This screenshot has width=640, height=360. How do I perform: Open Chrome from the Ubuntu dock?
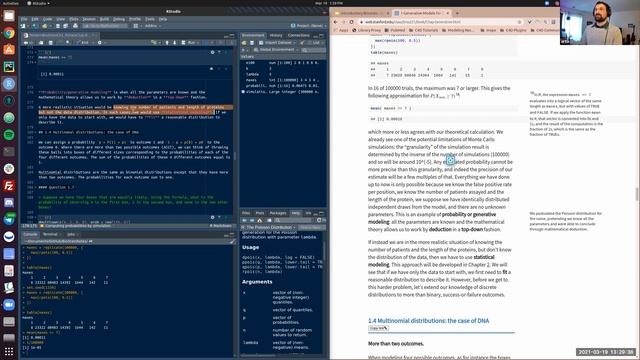coord(9,33)
